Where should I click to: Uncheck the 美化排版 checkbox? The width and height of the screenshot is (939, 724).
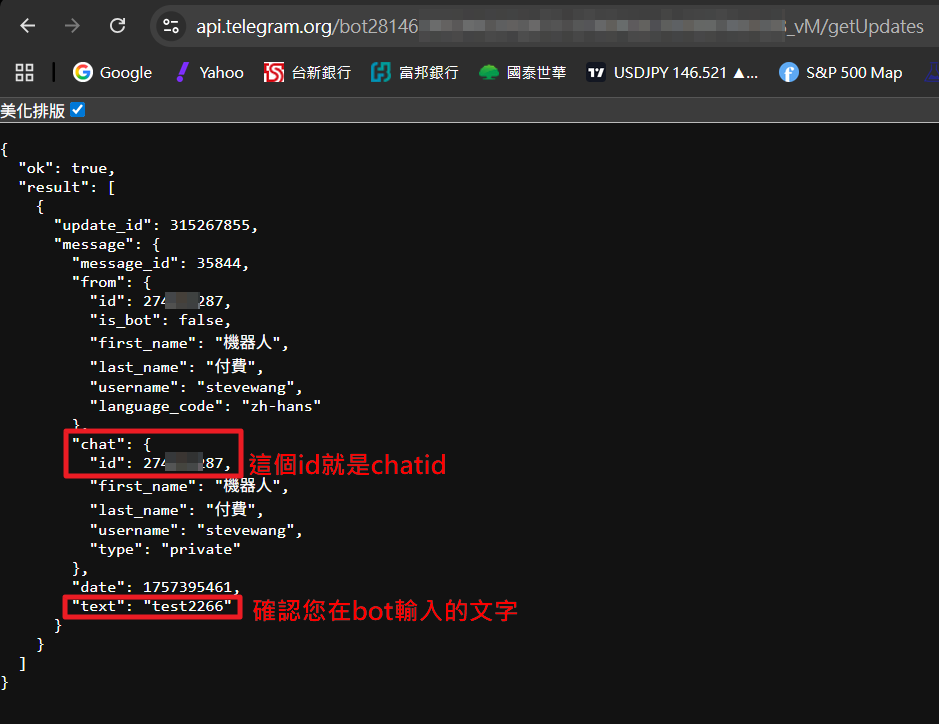tap(78, 110)
